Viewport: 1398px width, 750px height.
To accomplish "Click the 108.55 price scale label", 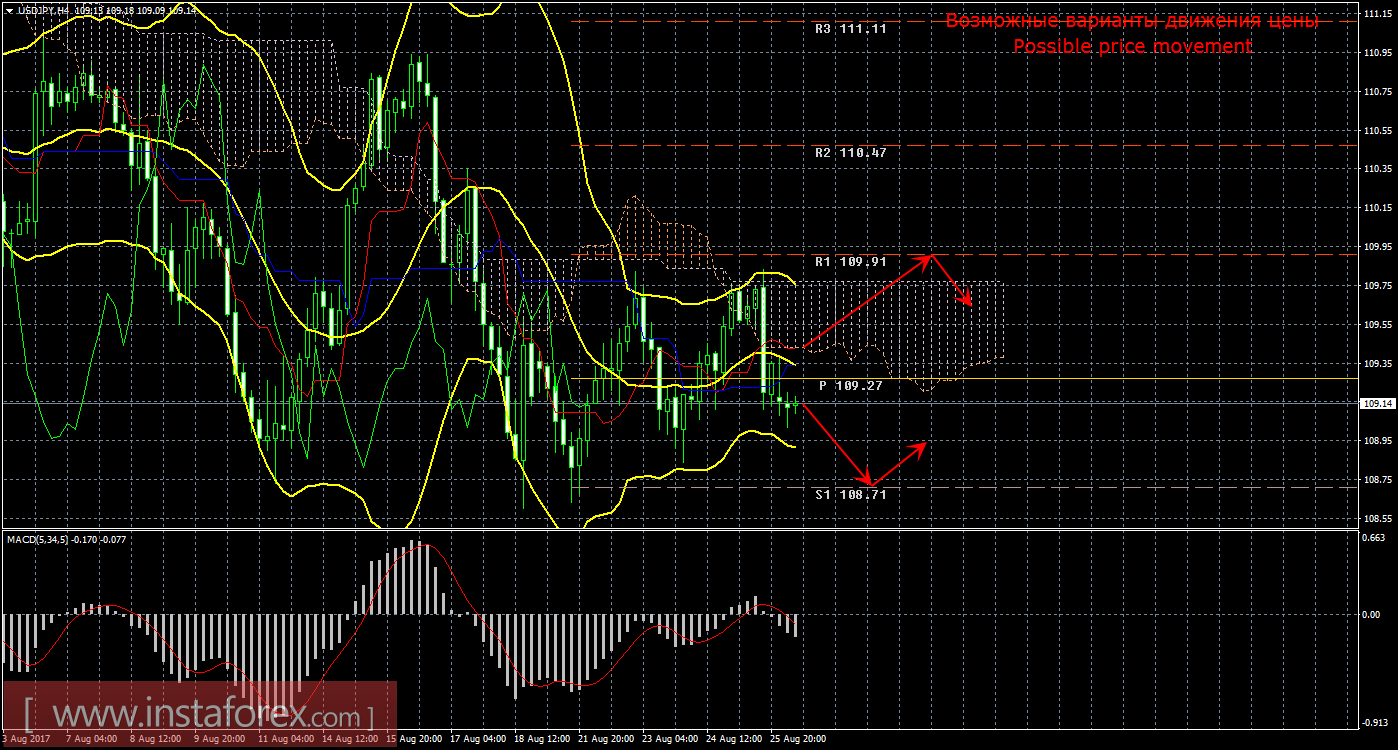I will pos(1377,518).
